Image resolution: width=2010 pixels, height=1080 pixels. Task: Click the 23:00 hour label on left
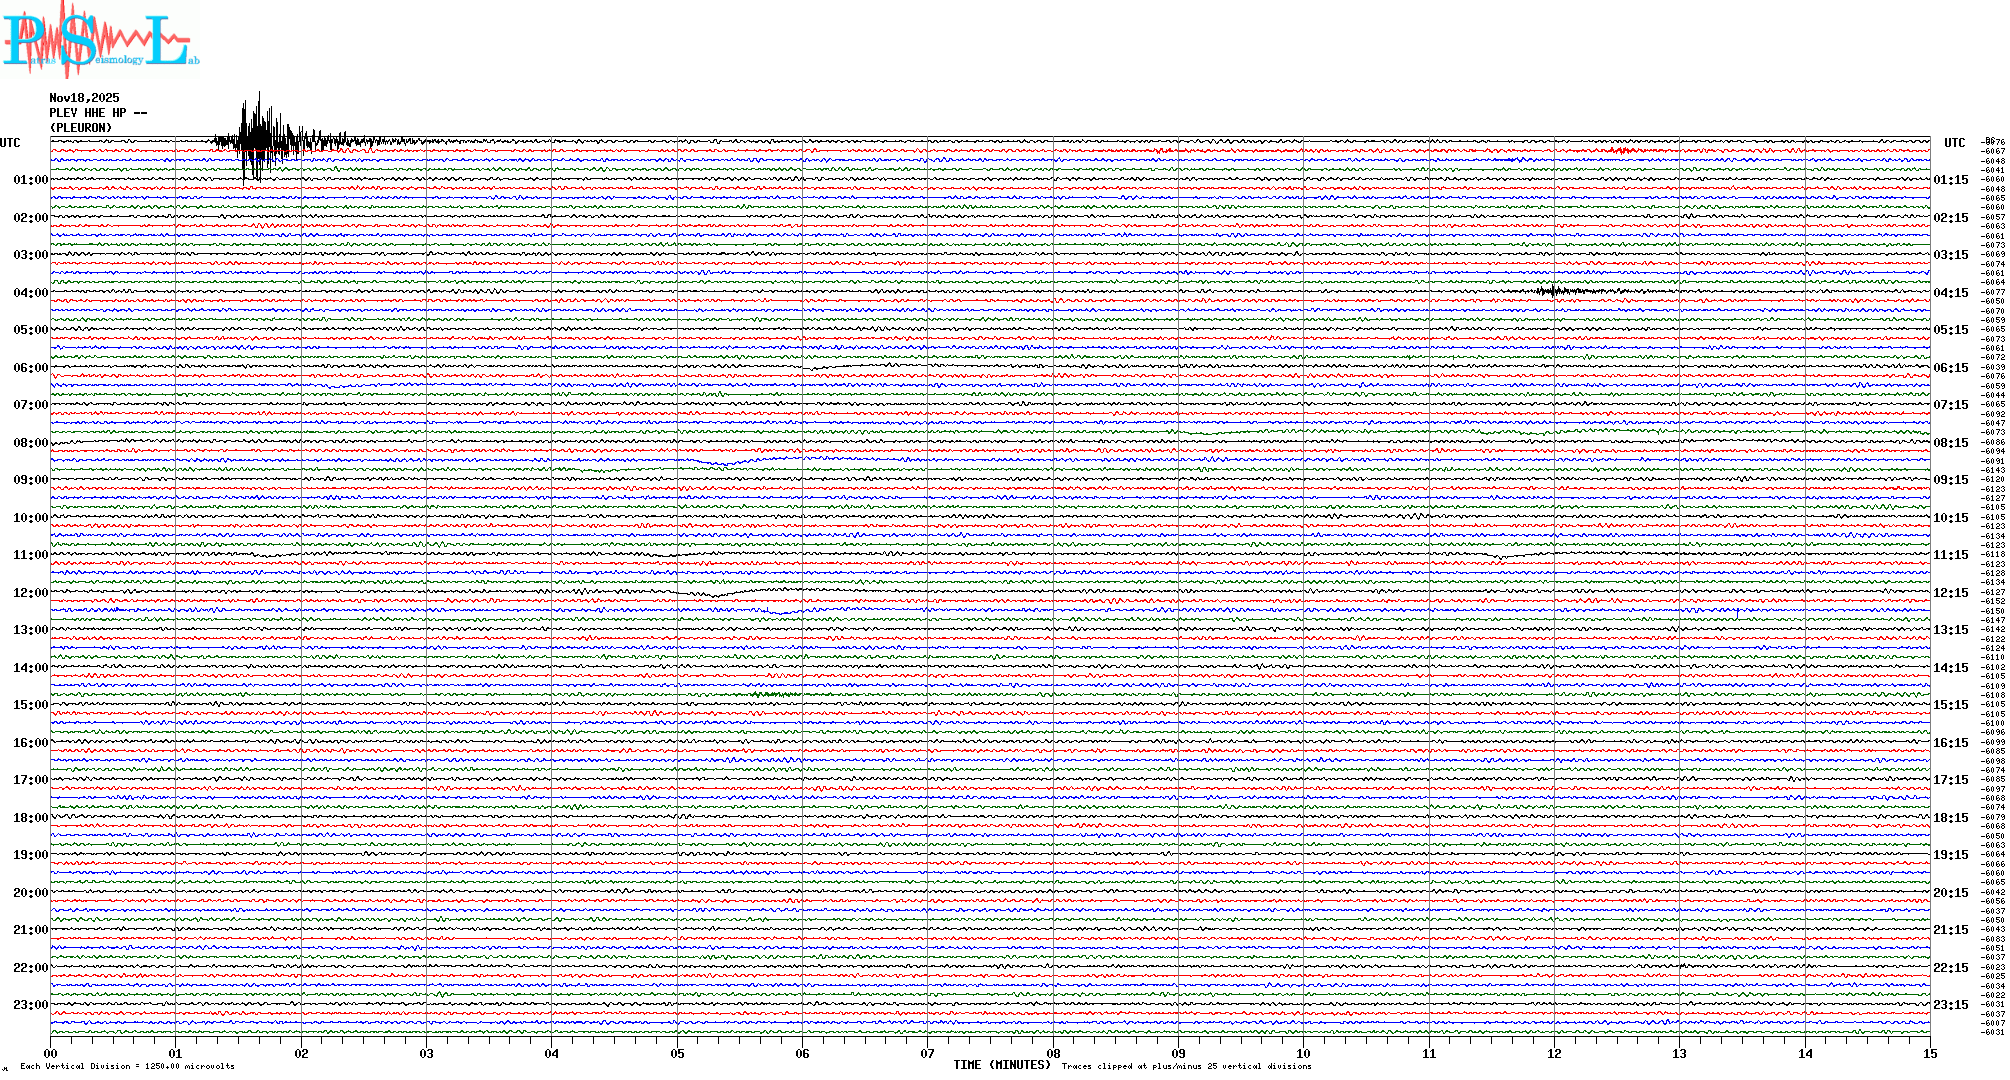(x=30, y=1005)
